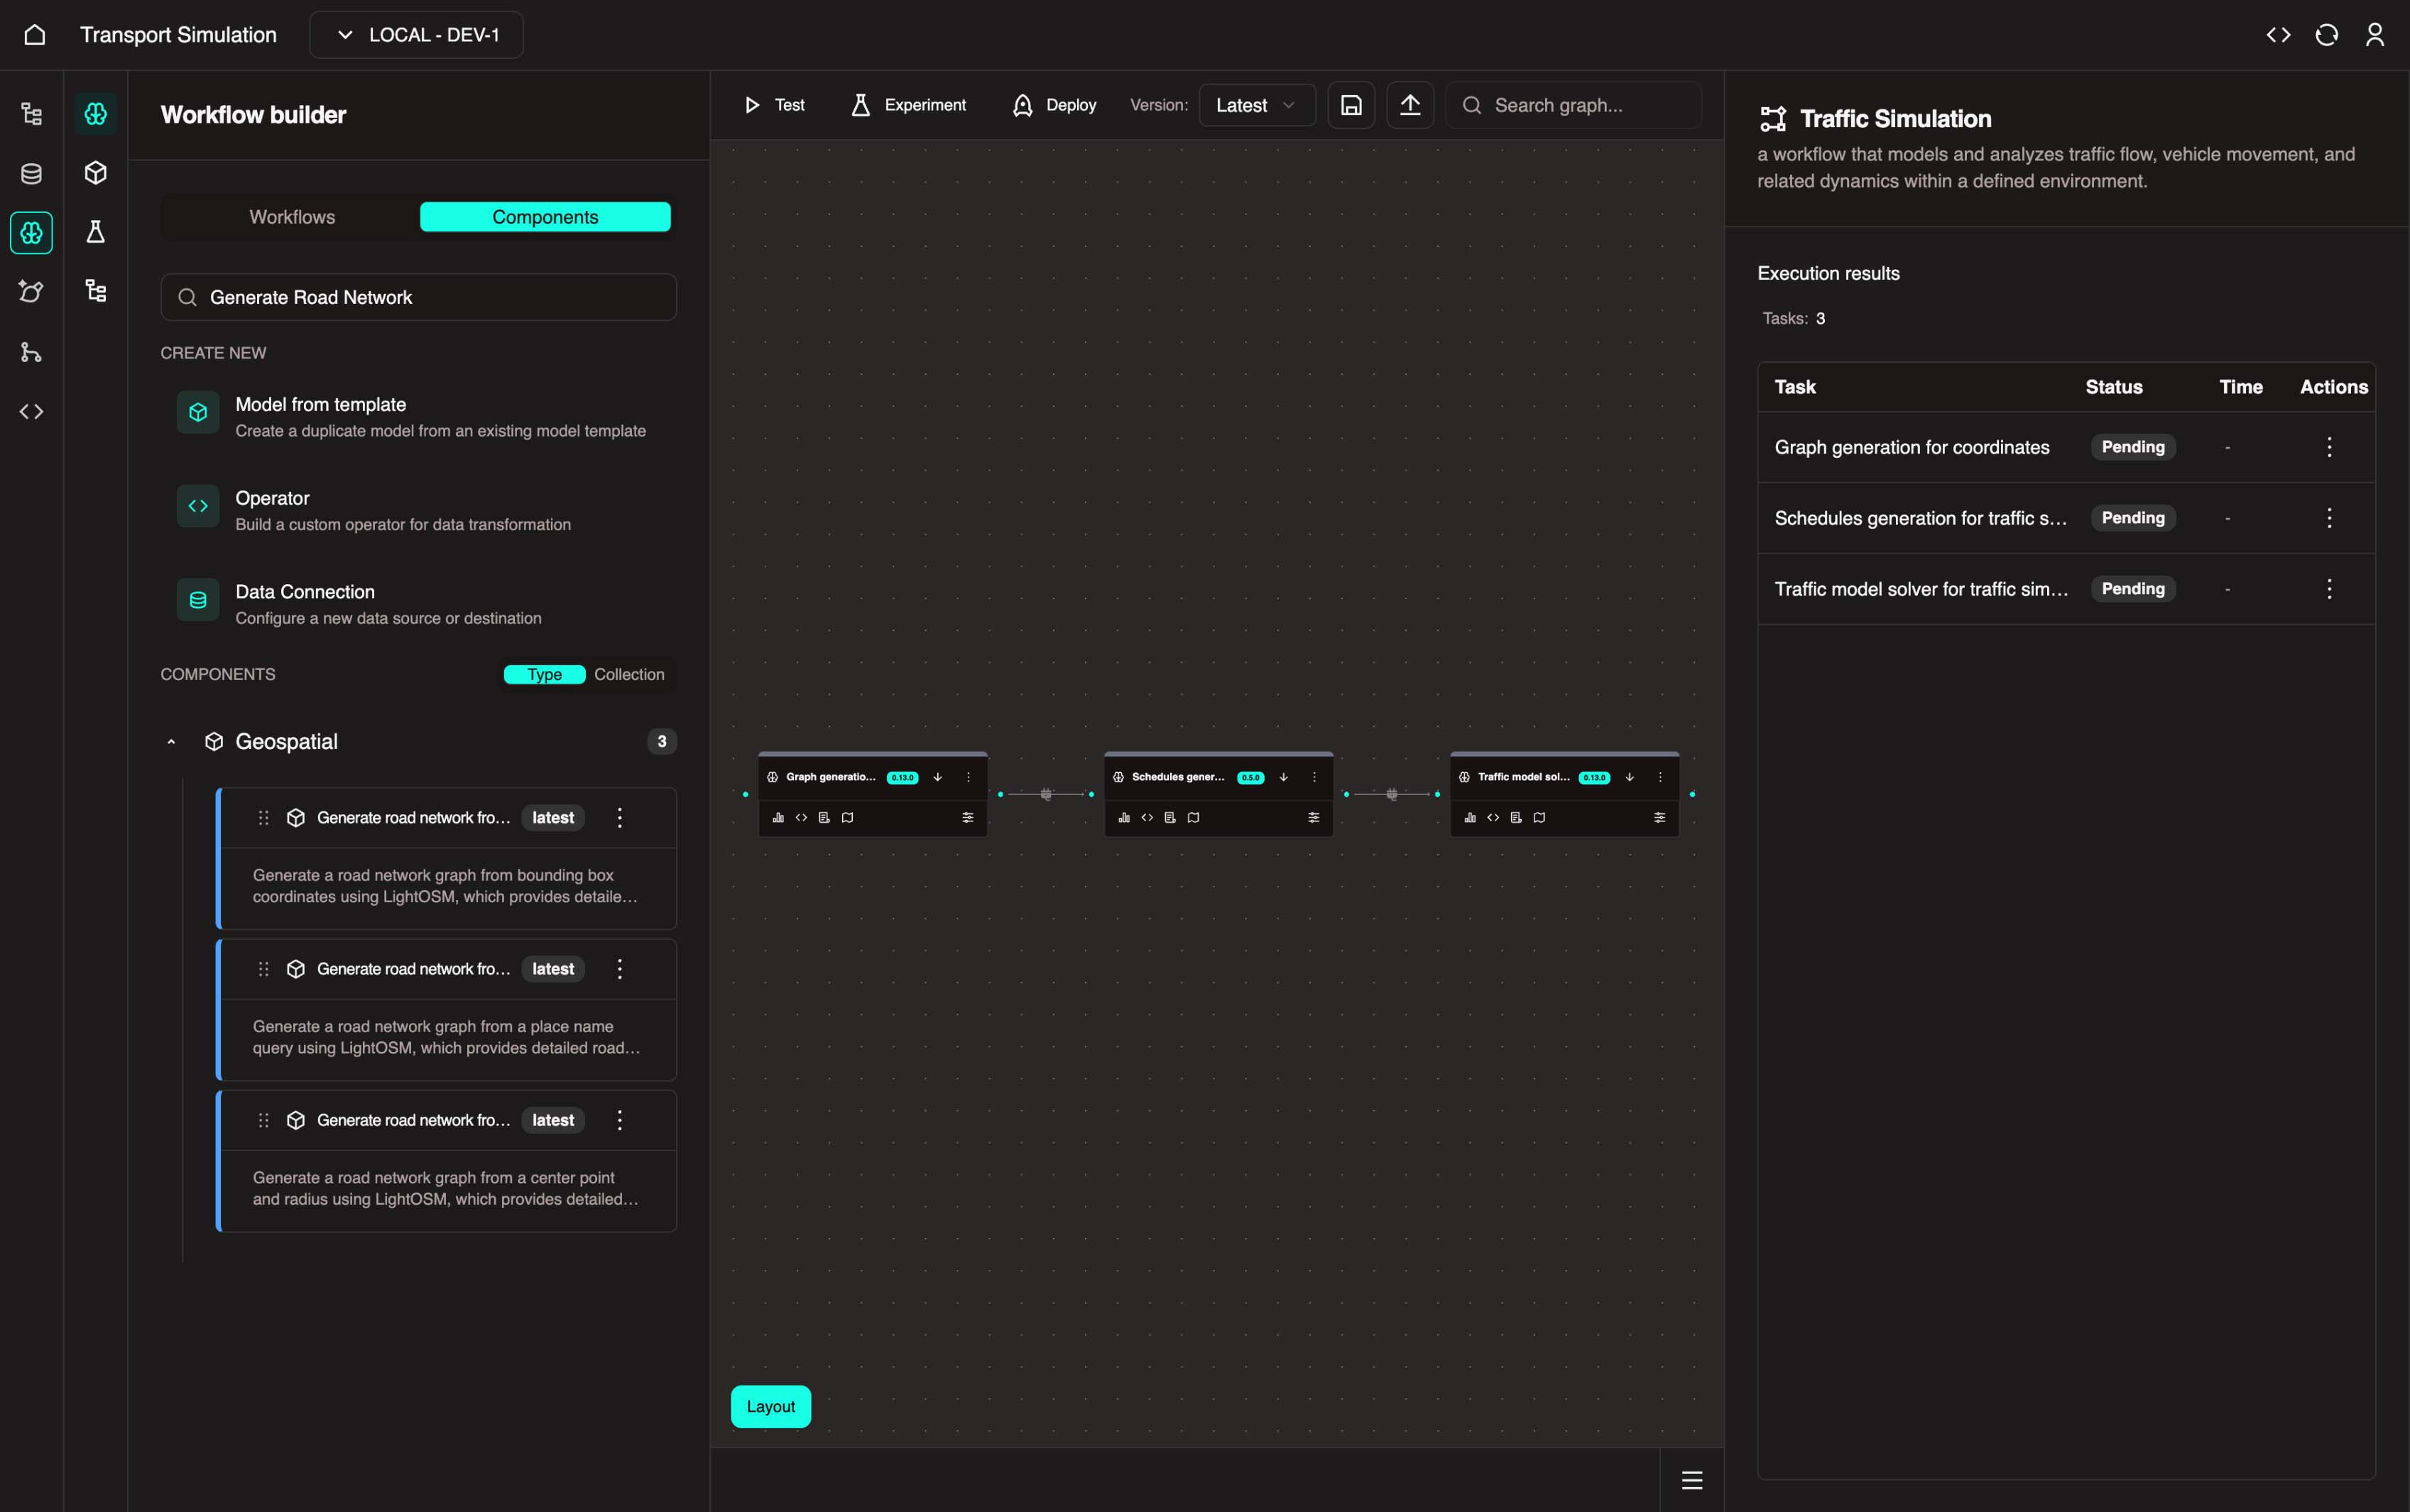Open bar chart icon on Traffic model solver node
The width and height of the screenshot is (2410, 1512).
[x=1470, y=817]
